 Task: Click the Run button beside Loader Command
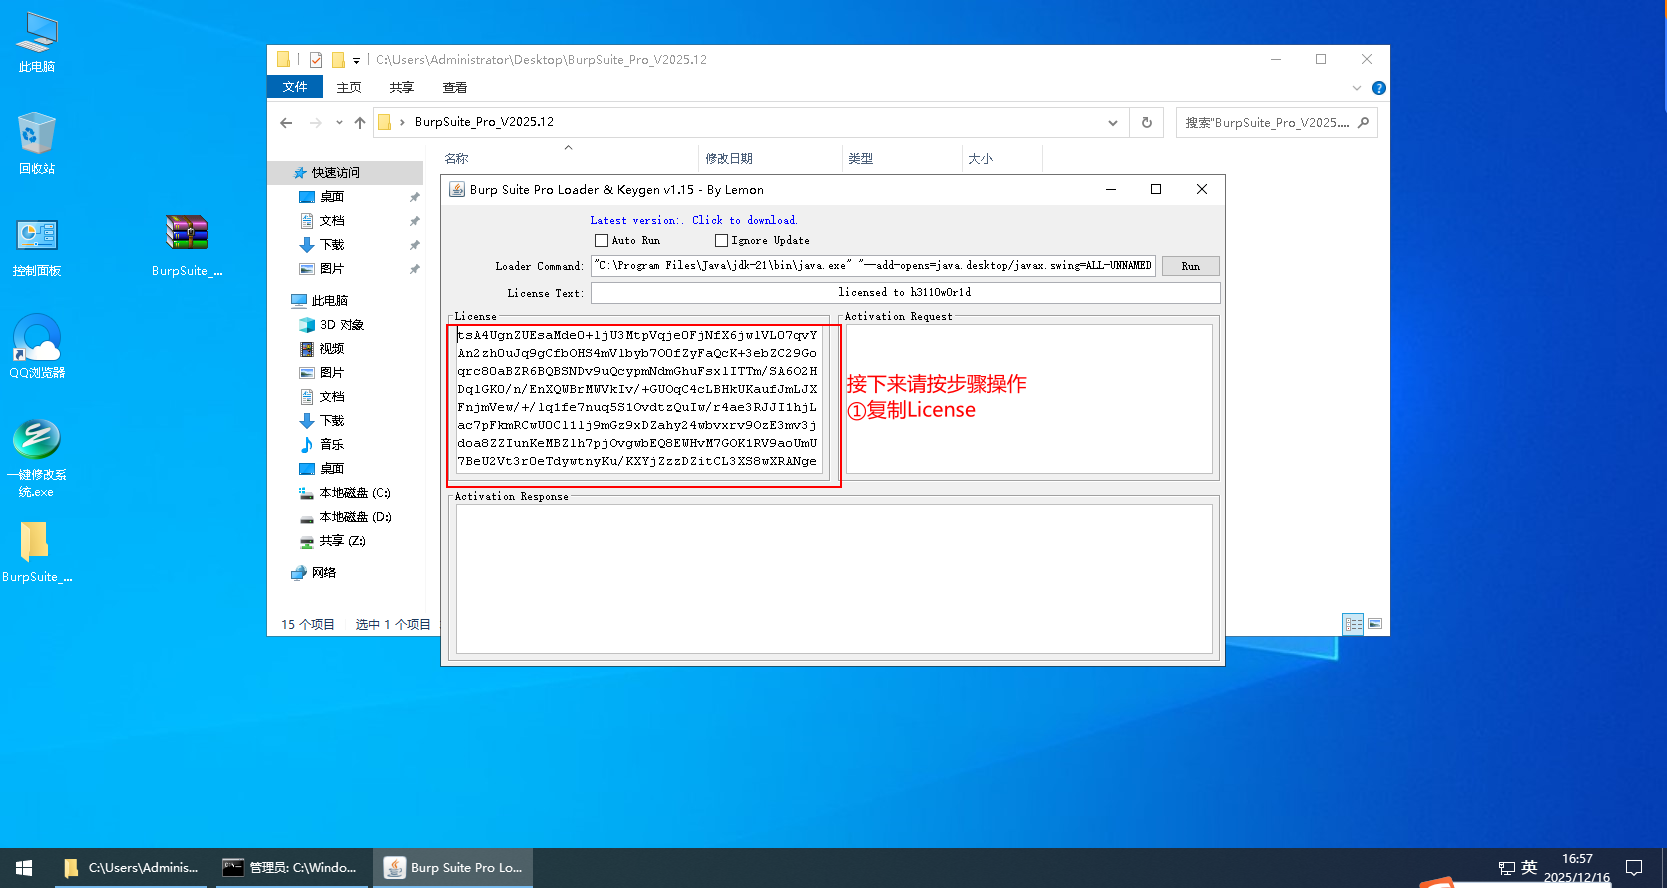1190,266
